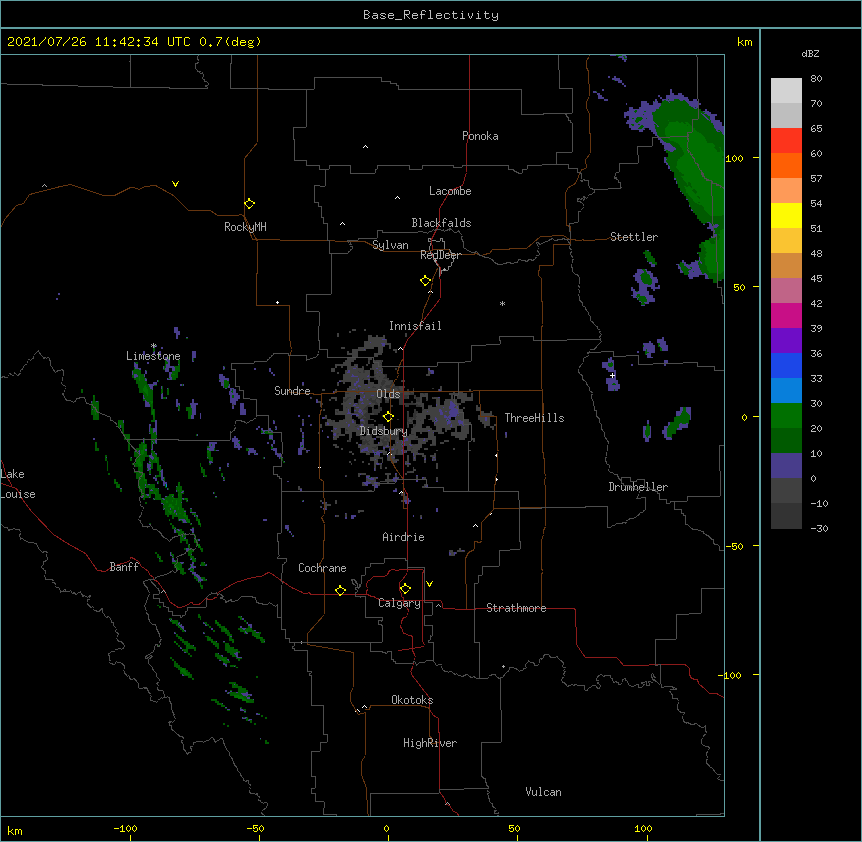Image resolution: width=862 pixels, height=842 pixels.
Task: Click the yellow V marker east of Calgary
Action: [x=429, y=584]
